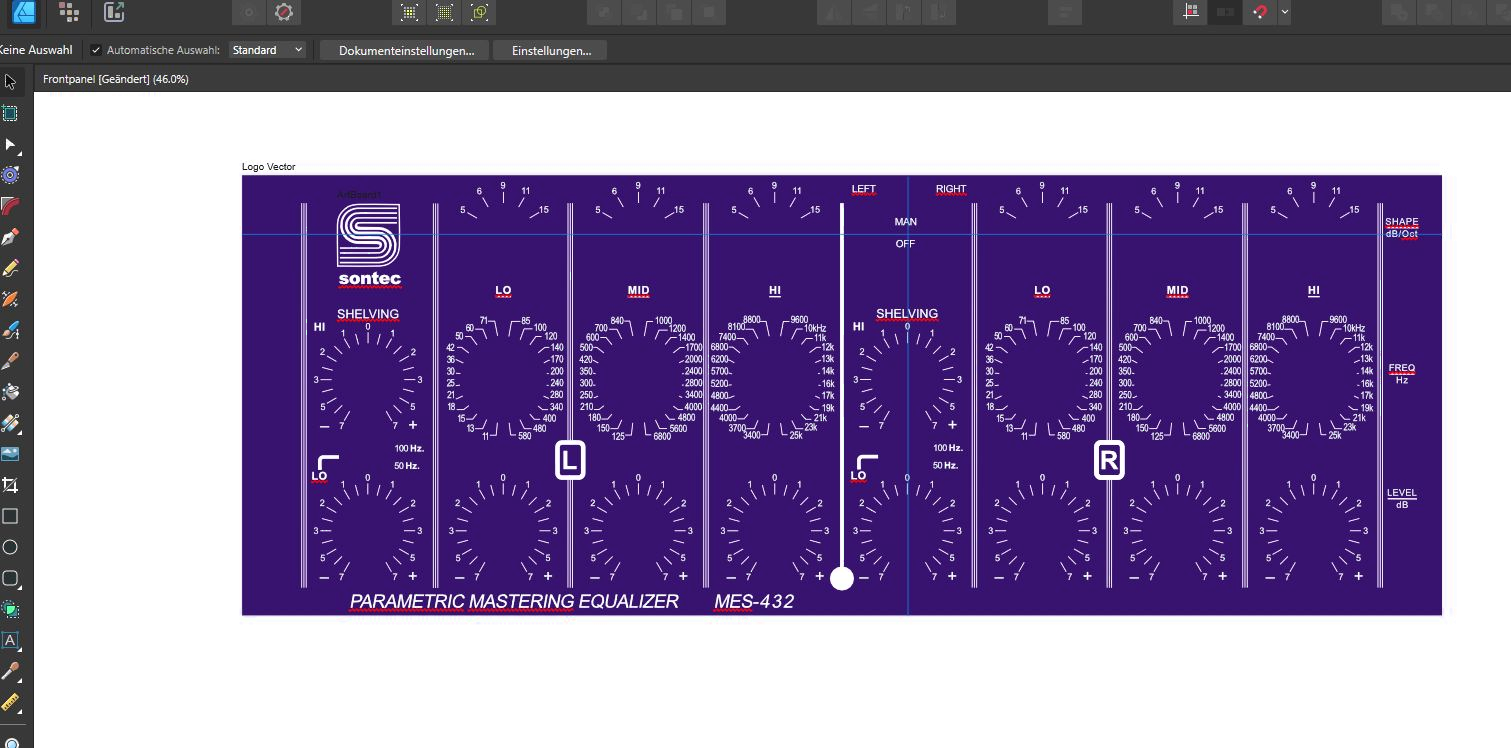Click the FREQ Hz label
The image size is (1511, 748).
(x=1401, y=374)
